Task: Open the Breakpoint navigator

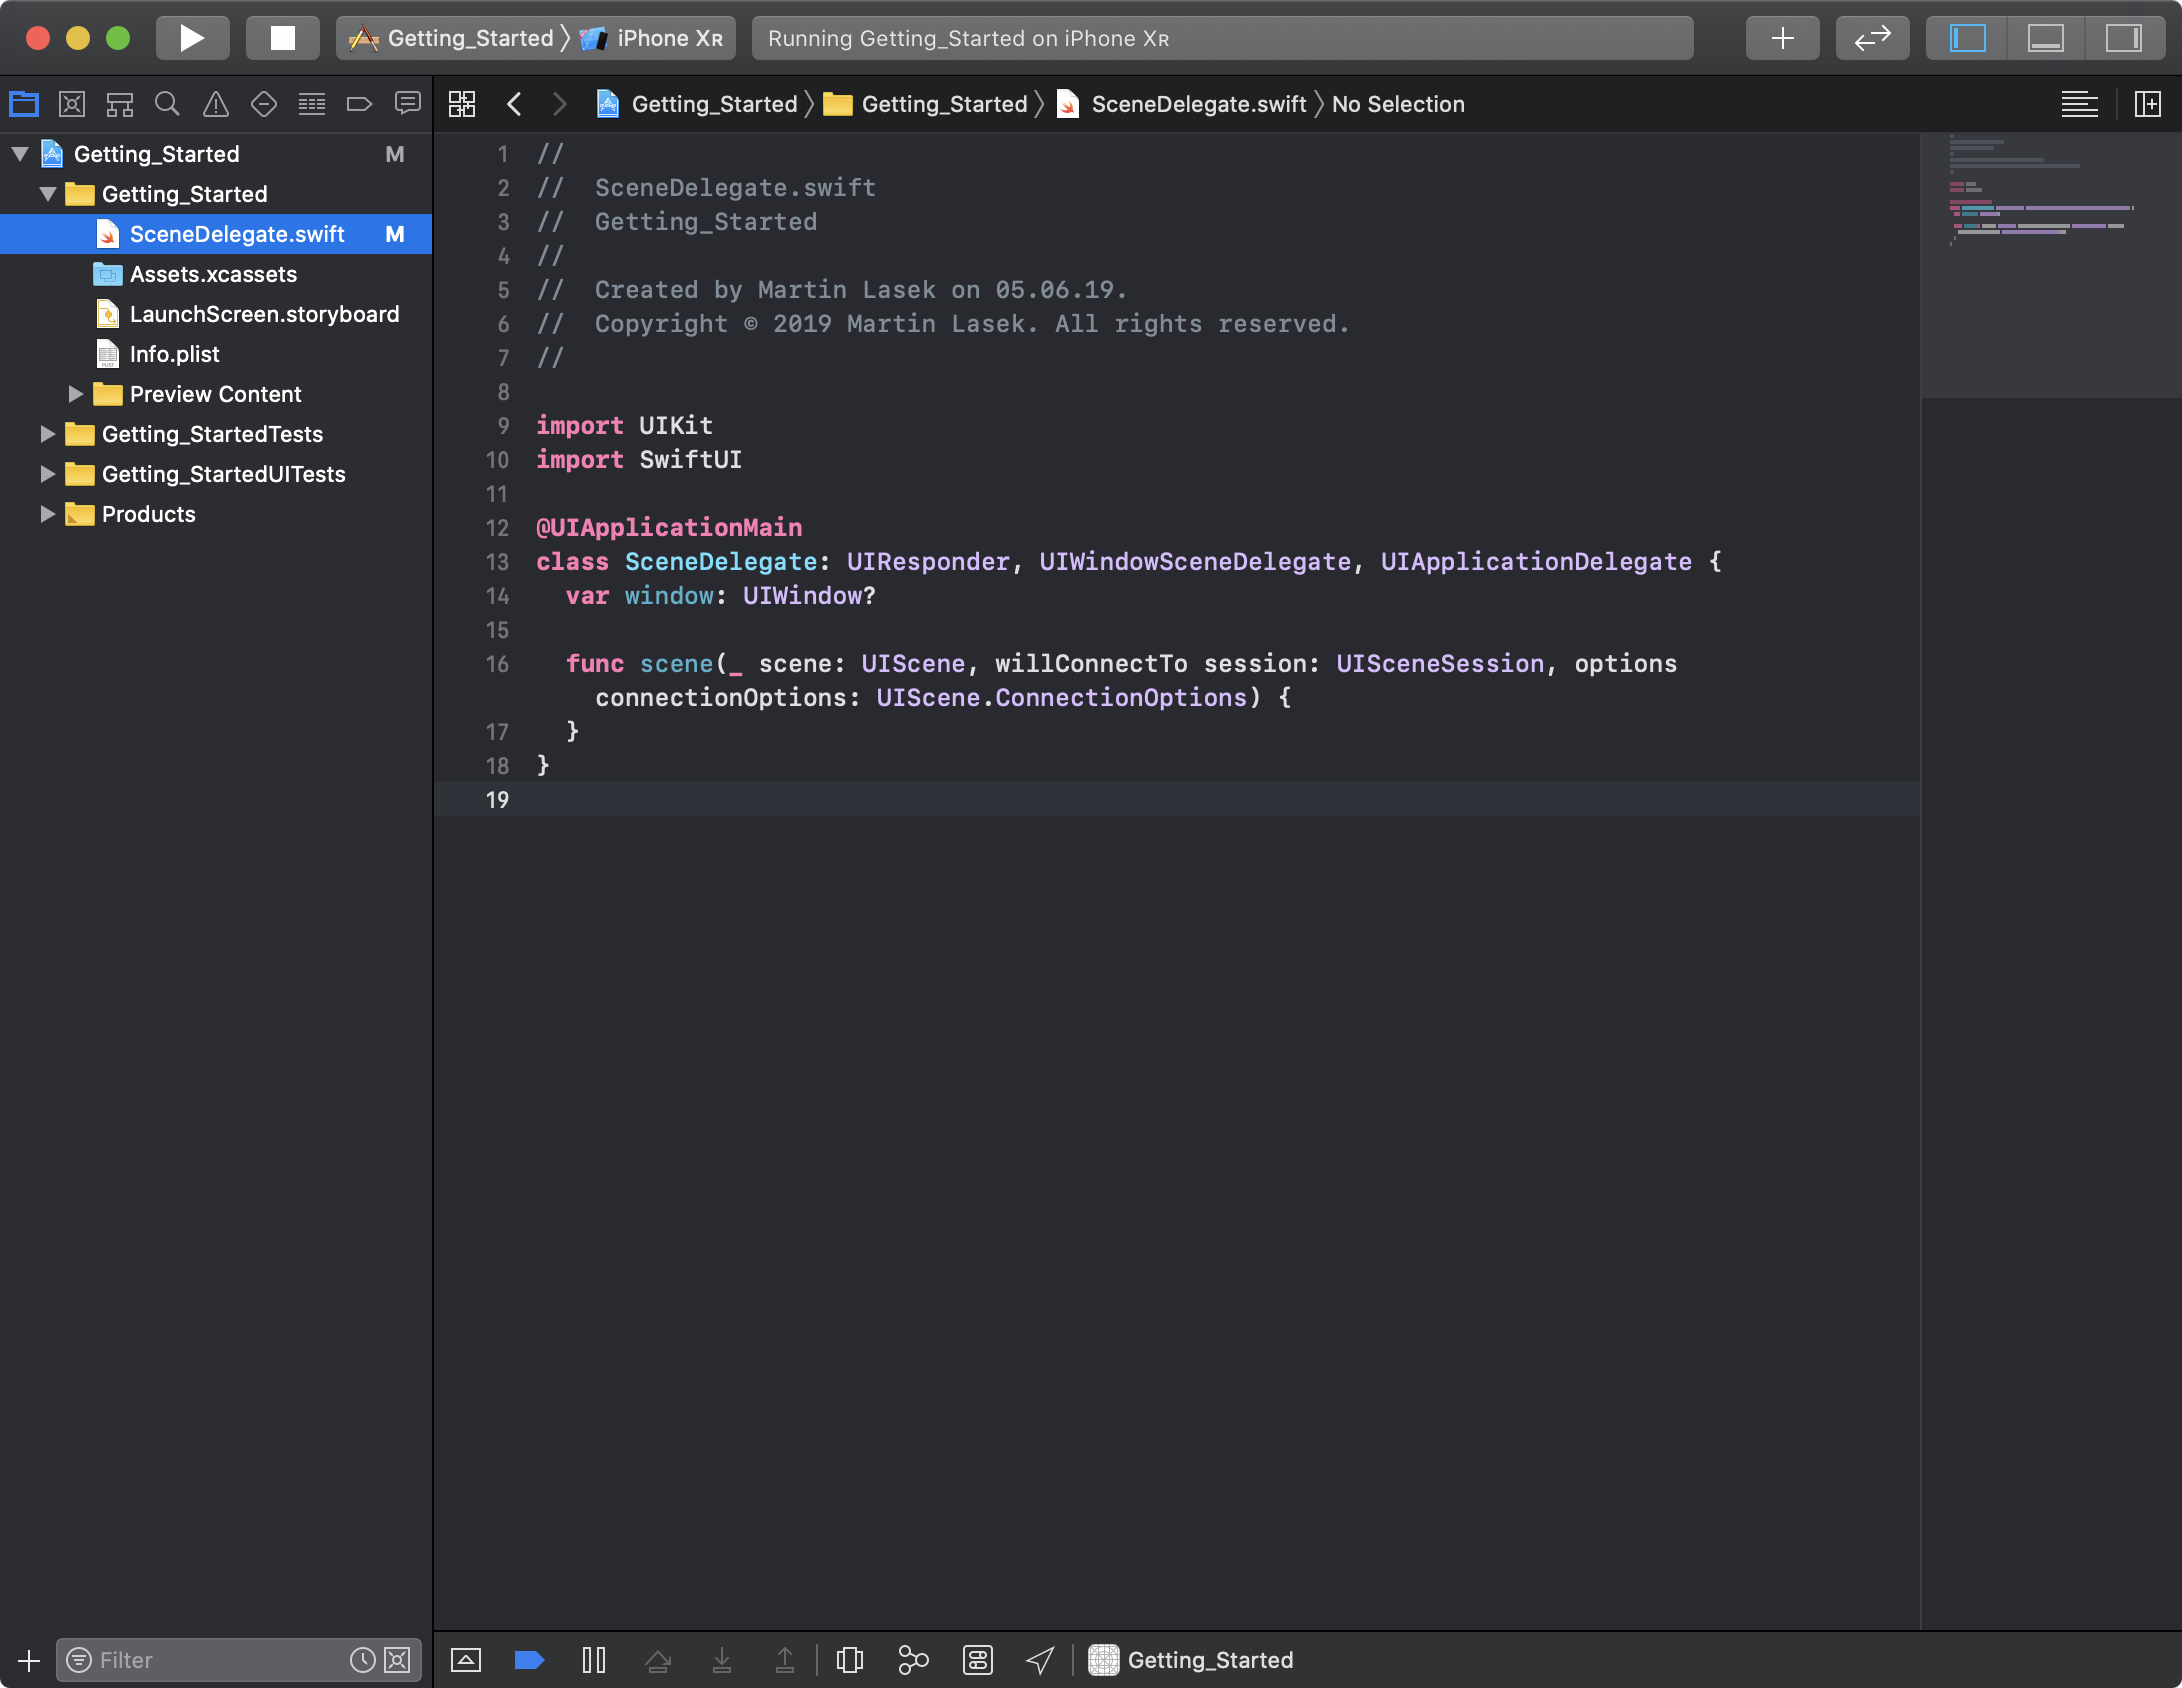Action: tap(359, 103)
